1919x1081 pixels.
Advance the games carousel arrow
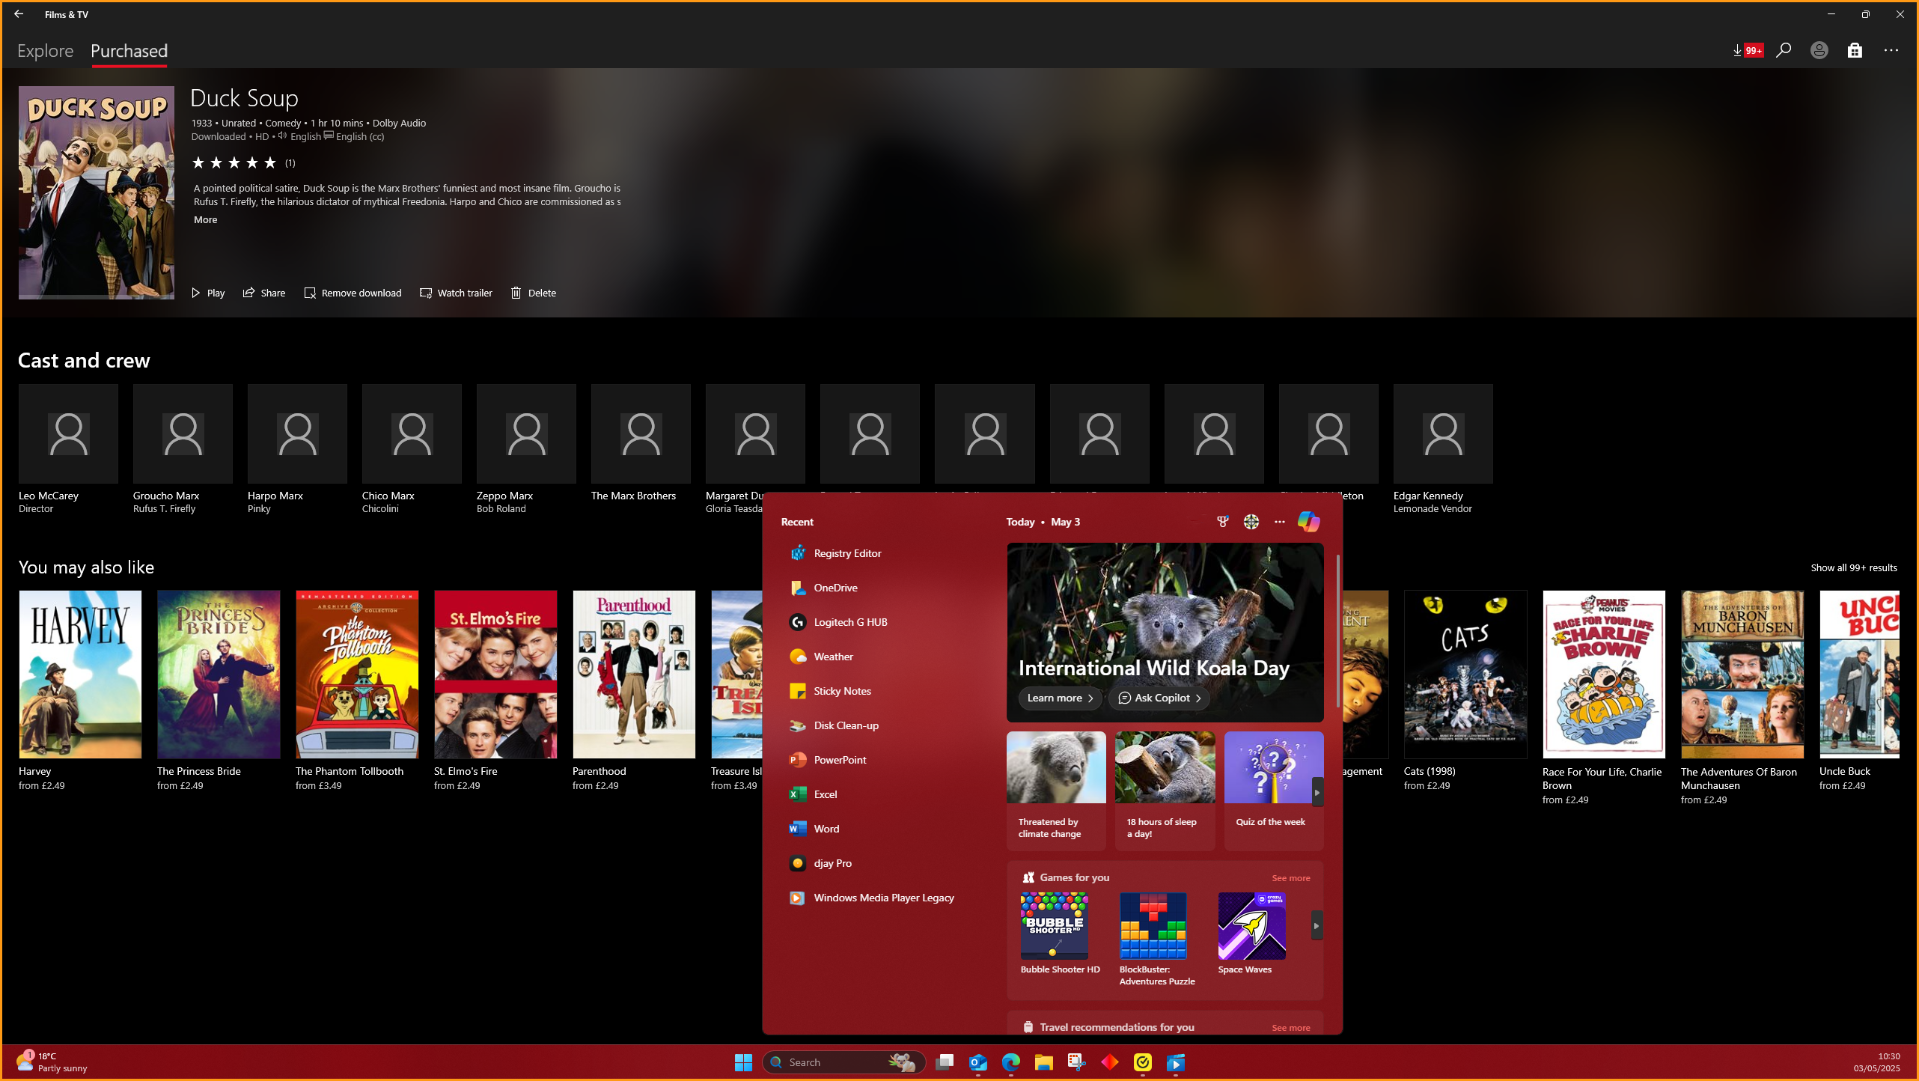point(1316,926)
